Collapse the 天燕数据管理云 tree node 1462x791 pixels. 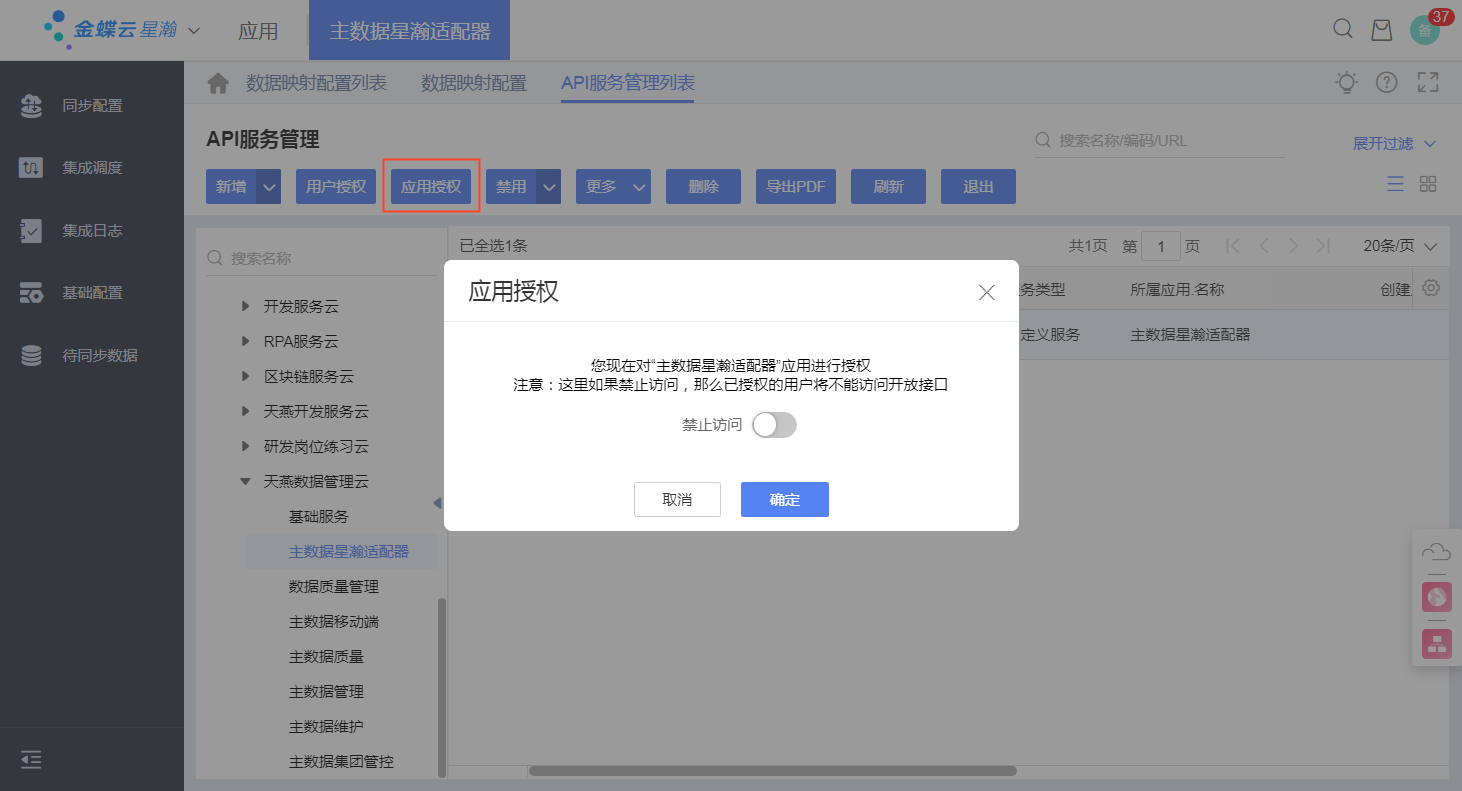pyautogui.click(x=246, y=481)
